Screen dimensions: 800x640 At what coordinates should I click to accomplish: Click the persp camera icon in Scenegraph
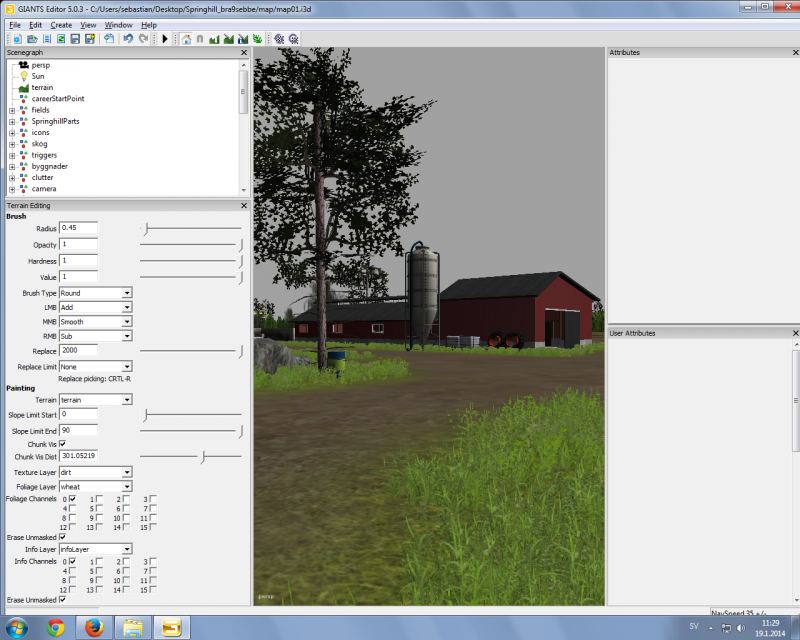[x=23, y=65]
